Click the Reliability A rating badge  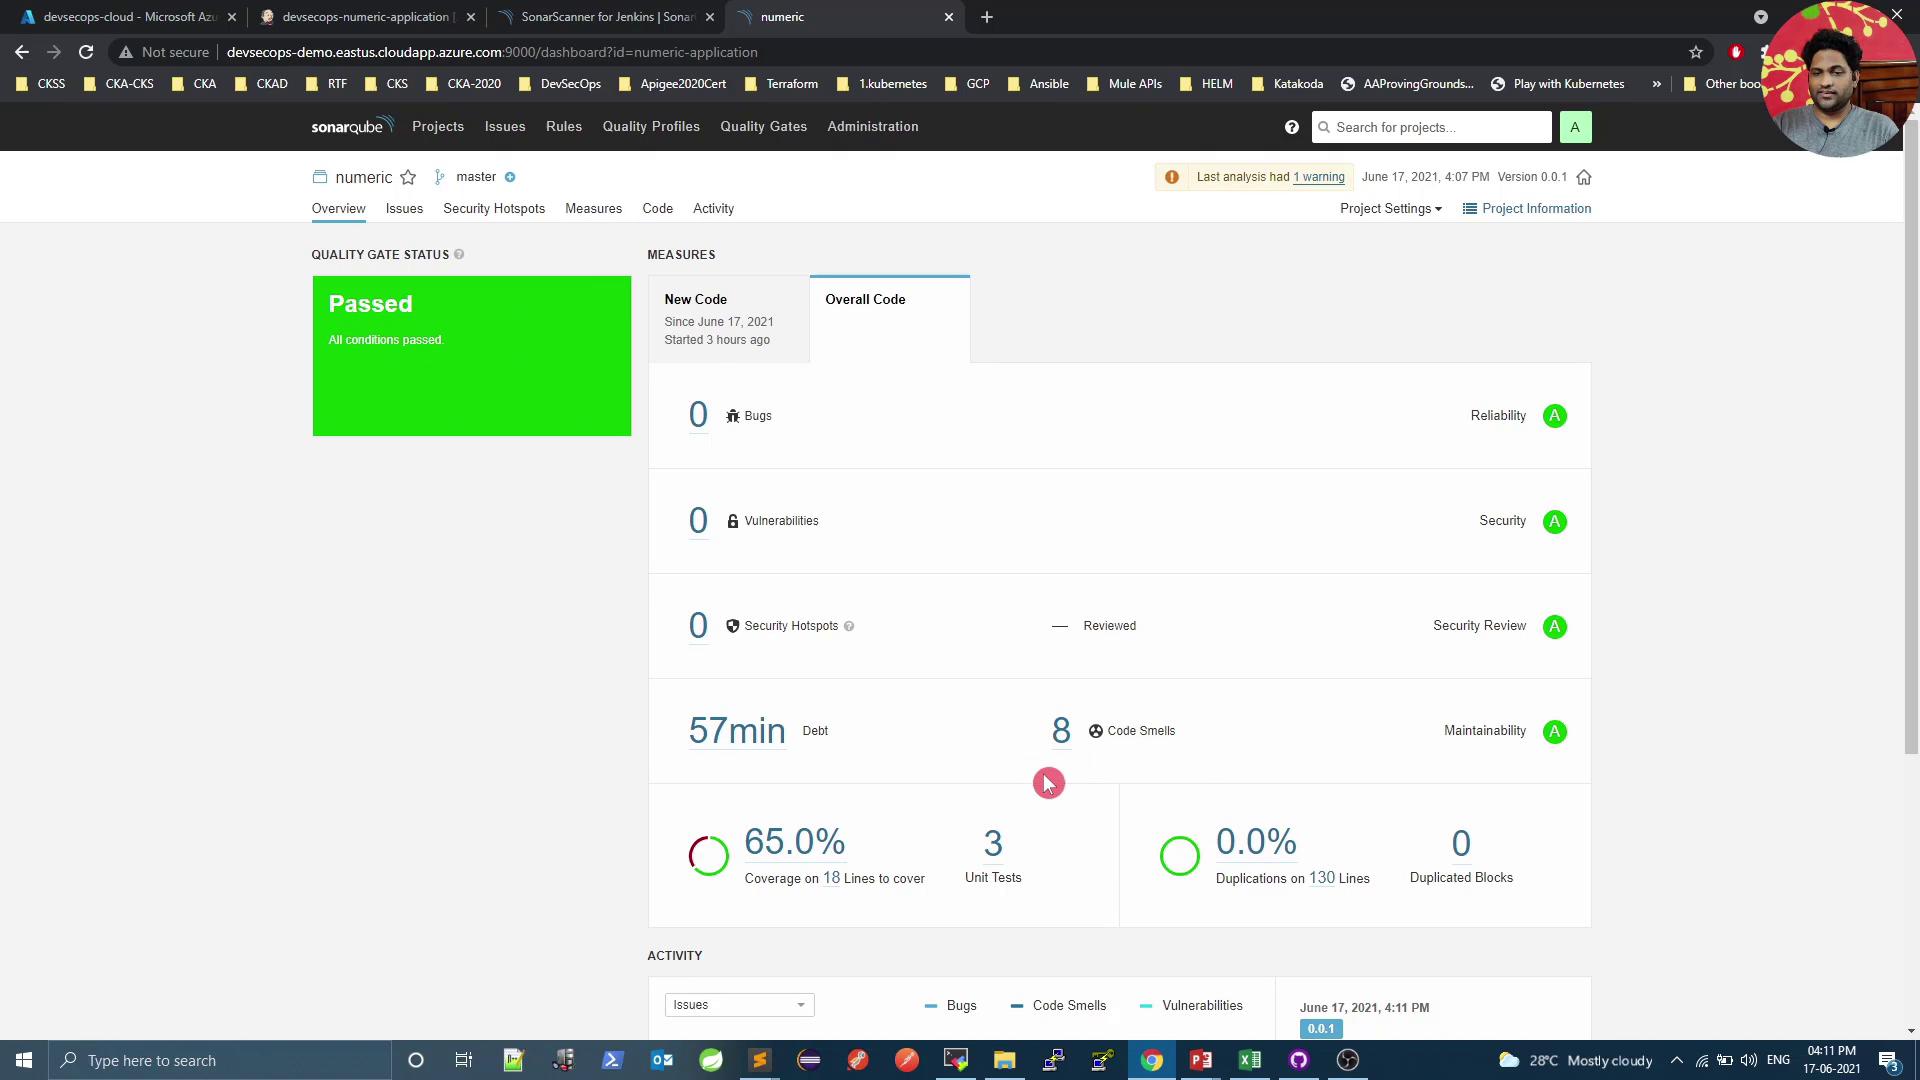tap(1554, 416)
